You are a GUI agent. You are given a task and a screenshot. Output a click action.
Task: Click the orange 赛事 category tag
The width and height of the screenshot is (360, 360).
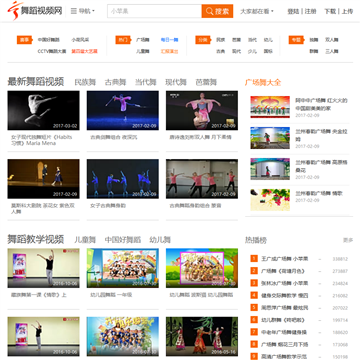click(x=25, y=40)
